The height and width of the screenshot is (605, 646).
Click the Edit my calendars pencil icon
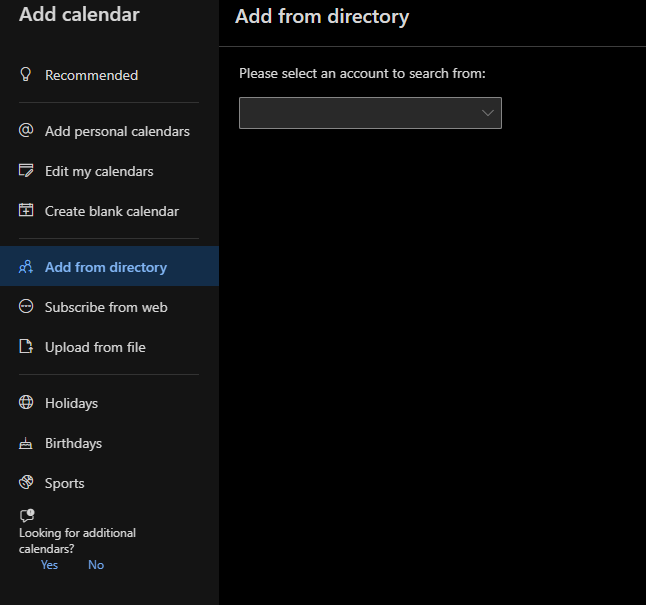tap(26, 171)
